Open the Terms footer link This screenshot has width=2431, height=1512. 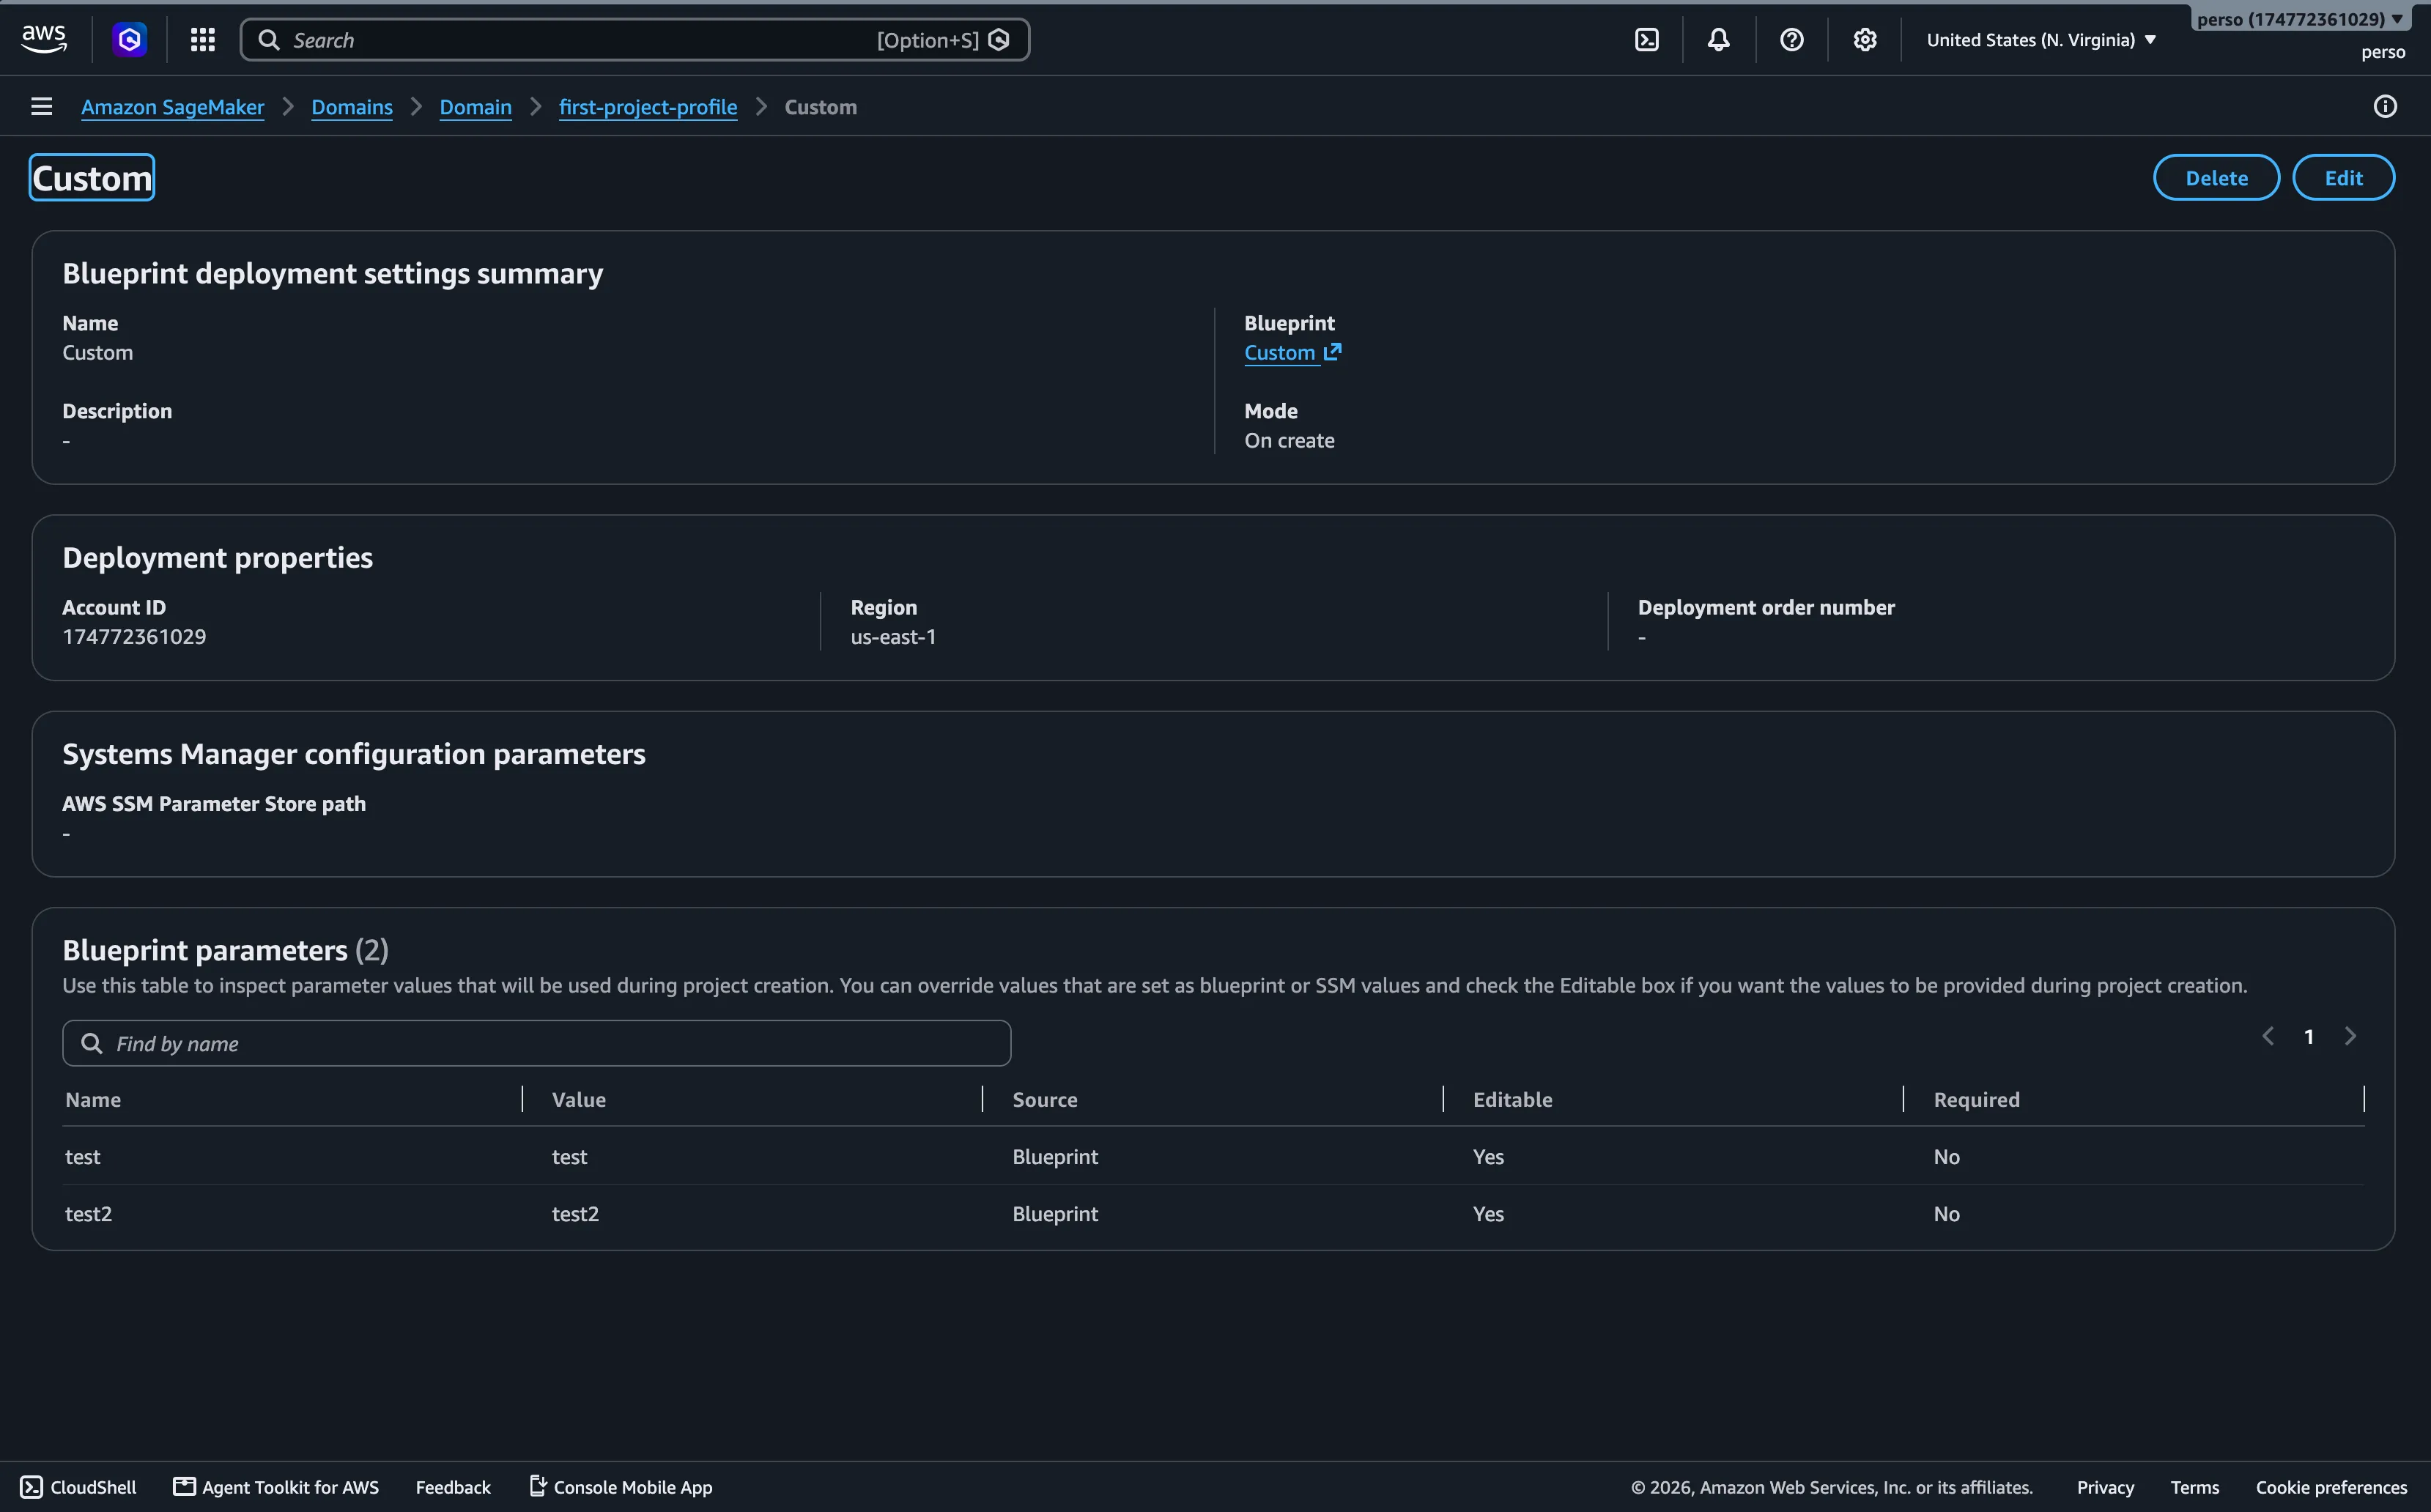pos(2194,1487)
